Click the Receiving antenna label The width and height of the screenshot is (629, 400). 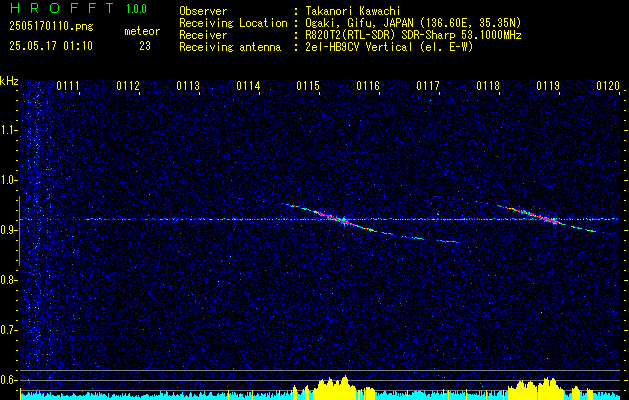[x=230, y=47]
